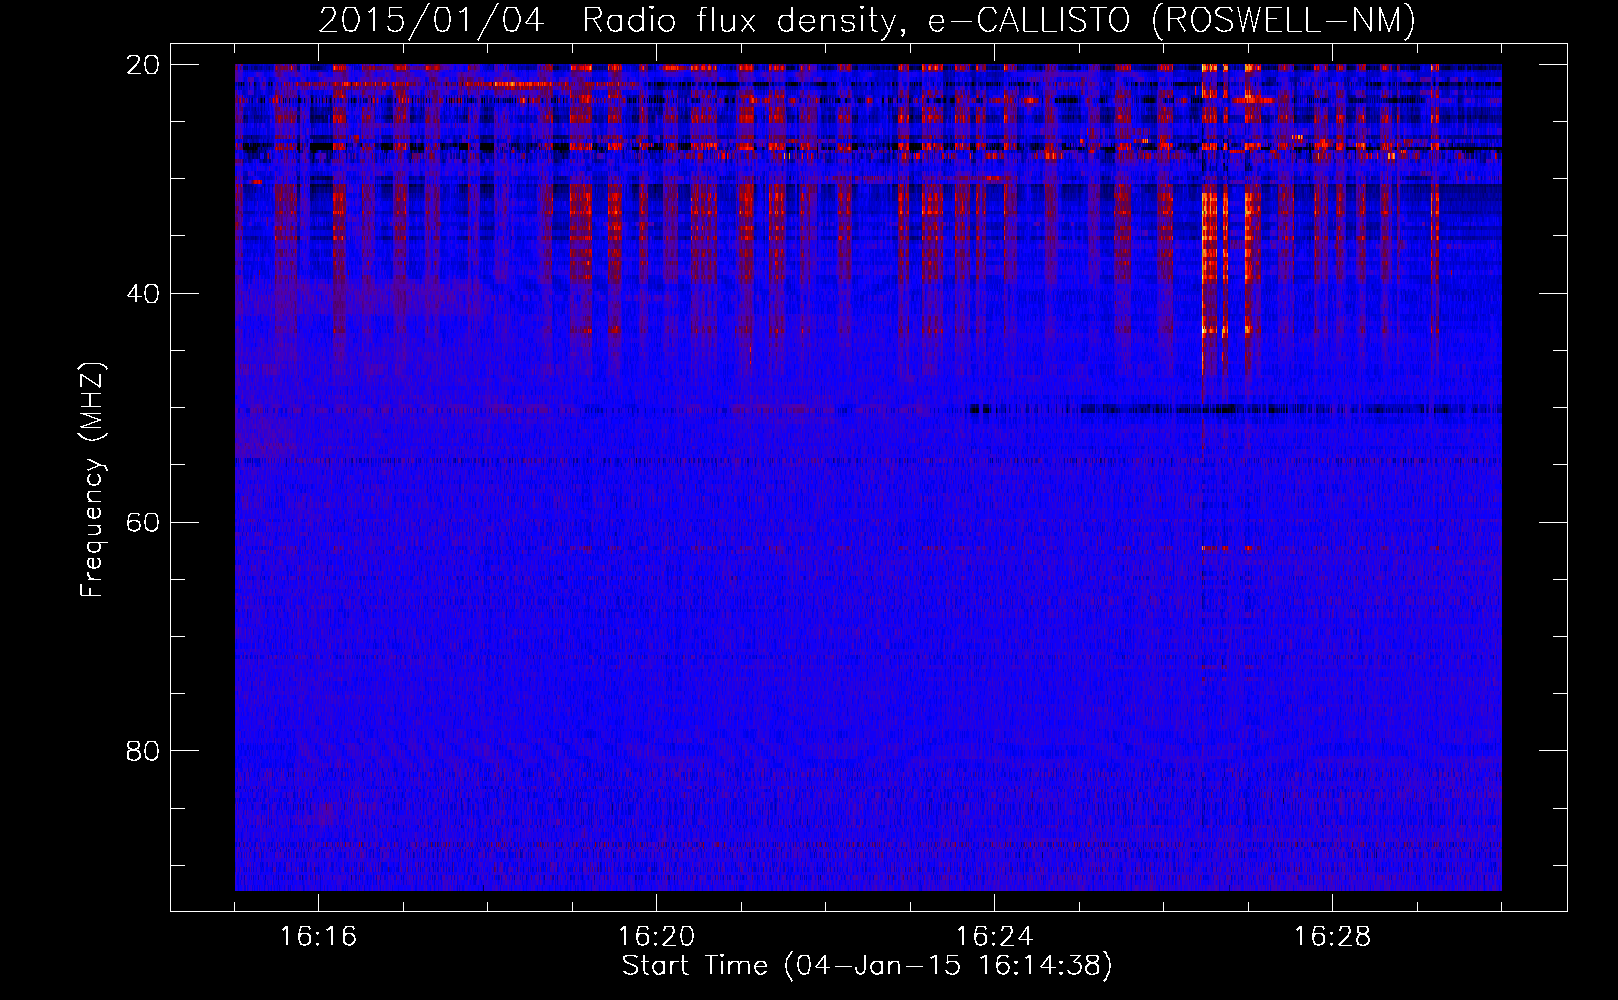Click 'e-CALLISTO' in the plot title
This screenshot has width=1618, height=1000.
[1029, 20]
